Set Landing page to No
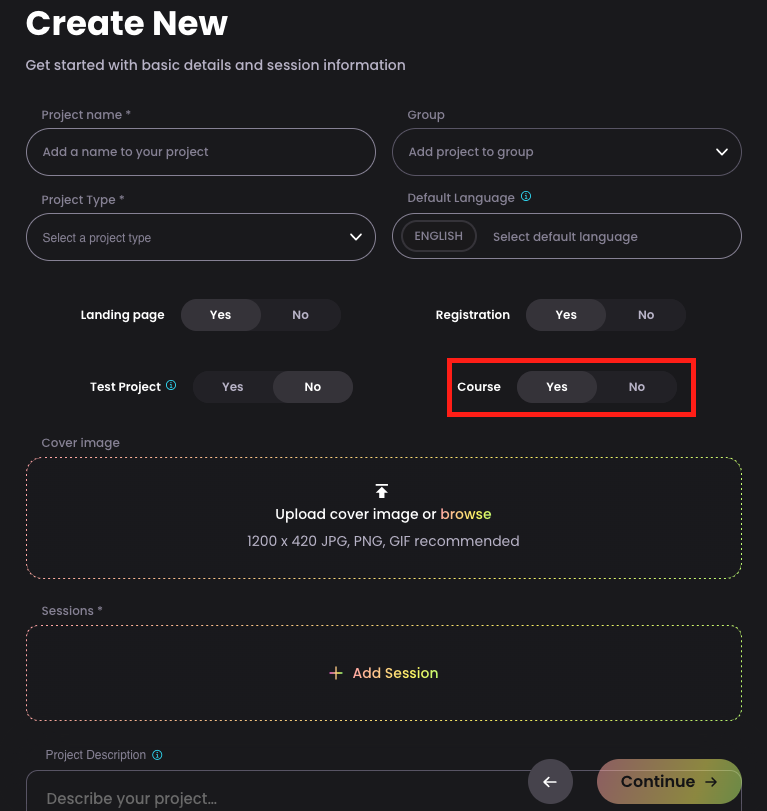Image resolution: width=767 pixels, height=811 pixels. pos(300,315)
